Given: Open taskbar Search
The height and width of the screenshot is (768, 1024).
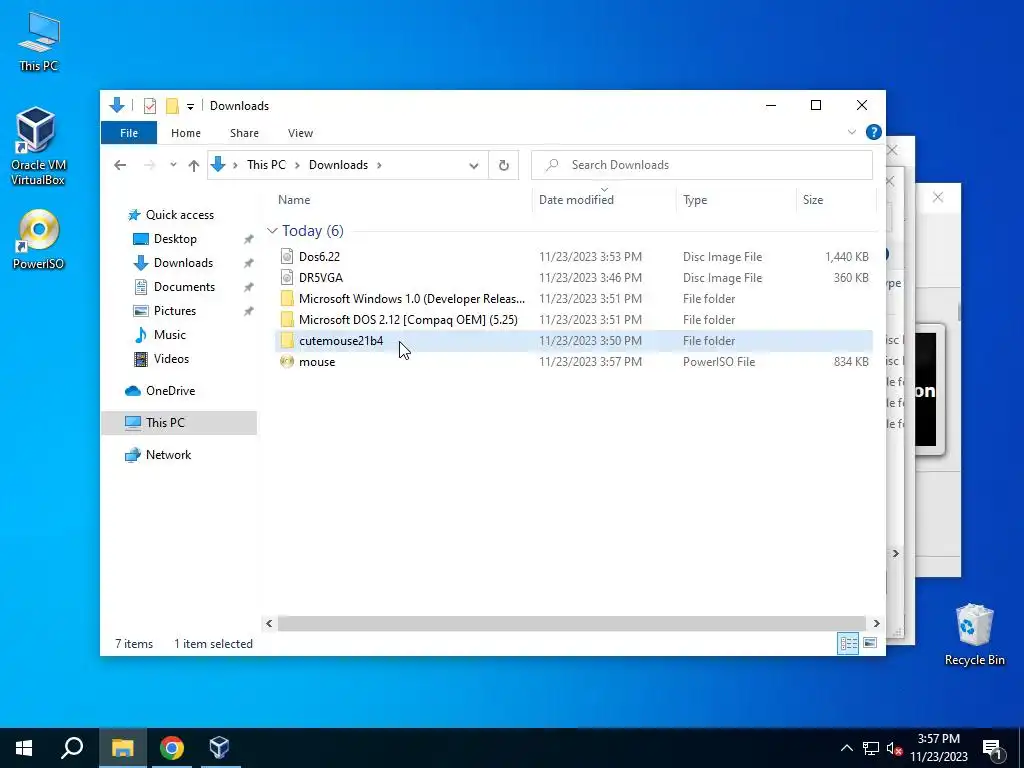Looking at the screenshot, I should click(x=72, y=748).
